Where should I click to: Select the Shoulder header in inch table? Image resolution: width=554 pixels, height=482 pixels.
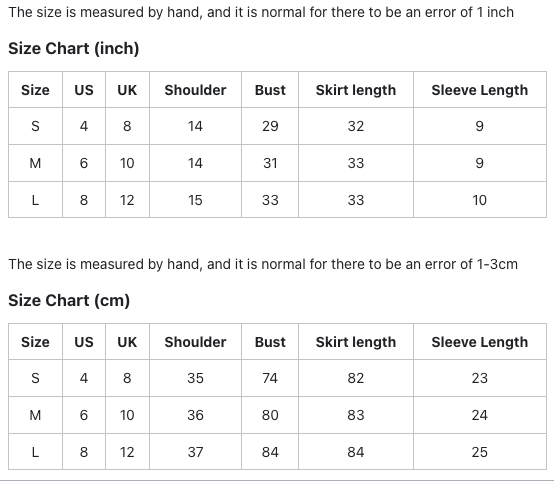click(195, 90)
